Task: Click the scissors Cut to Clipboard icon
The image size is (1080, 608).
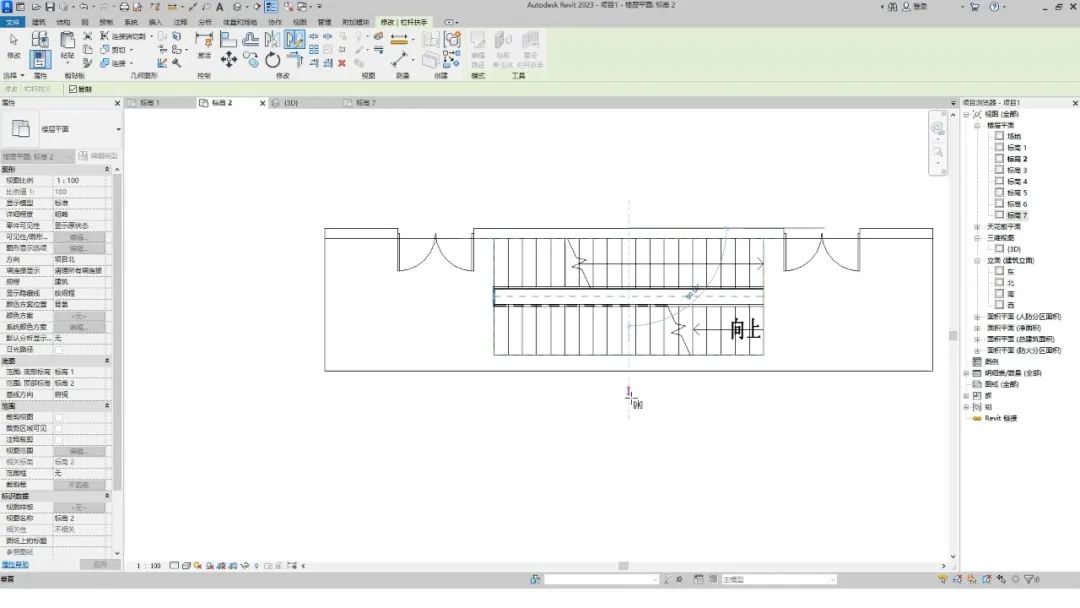Action: pyautogui.click(x=87, y=36)
